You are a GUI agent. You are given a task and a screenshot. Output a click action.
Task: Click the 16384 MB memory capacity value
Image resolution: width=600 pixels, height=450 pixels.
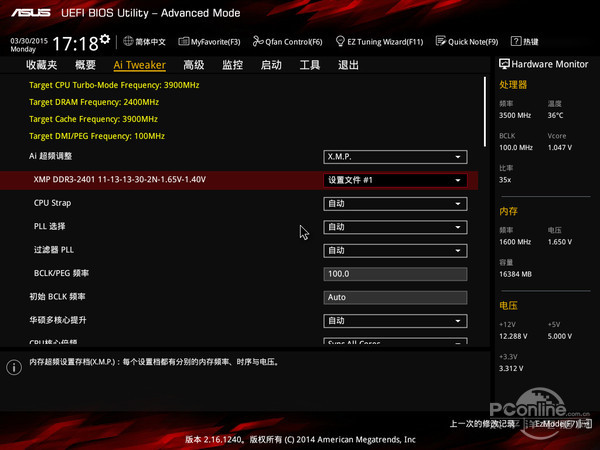pos(515,274)
